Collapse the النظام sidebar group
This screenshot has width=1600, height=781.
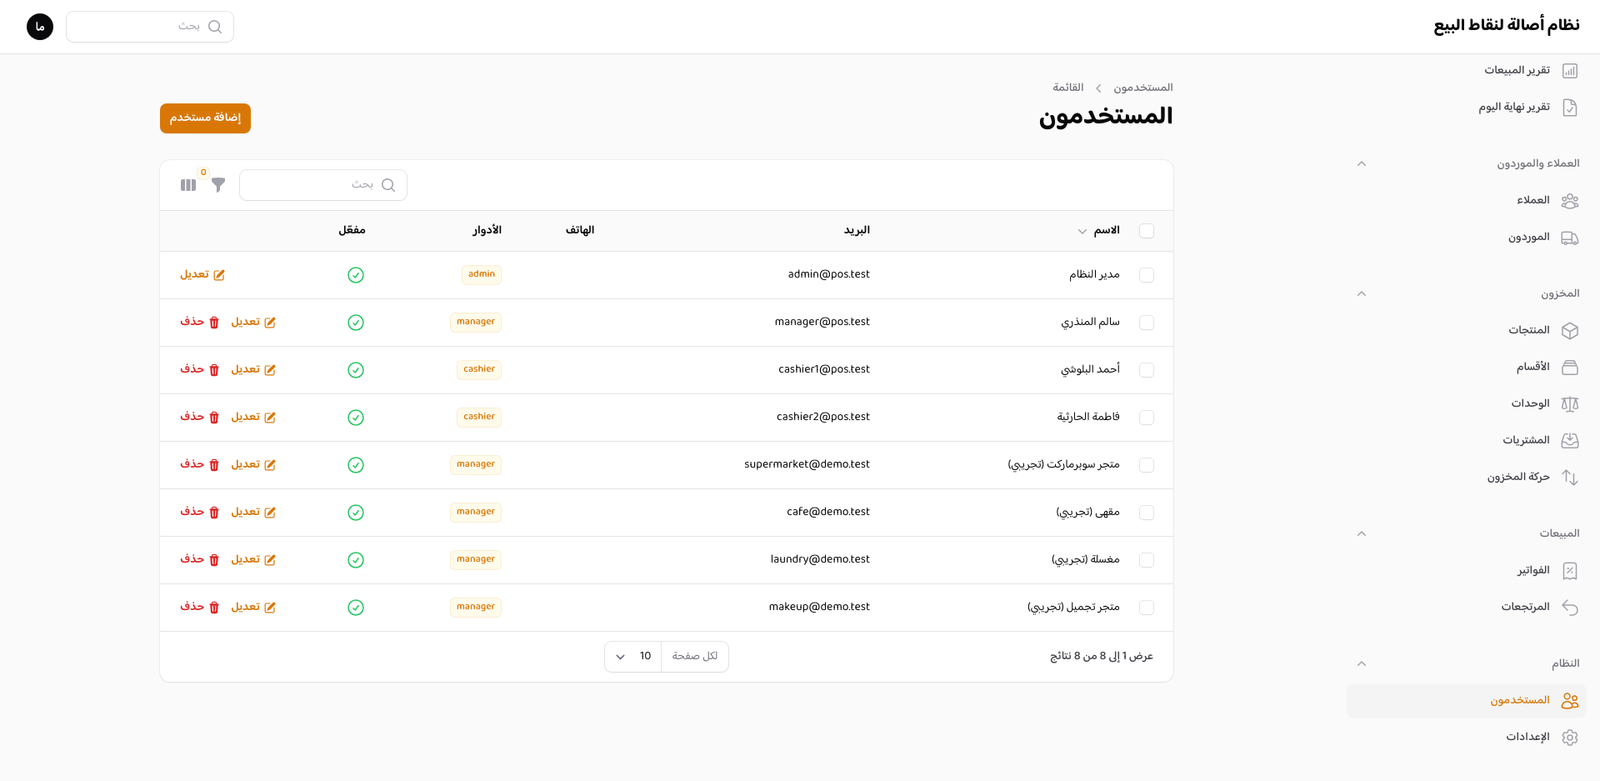(x=1361, y=664)
